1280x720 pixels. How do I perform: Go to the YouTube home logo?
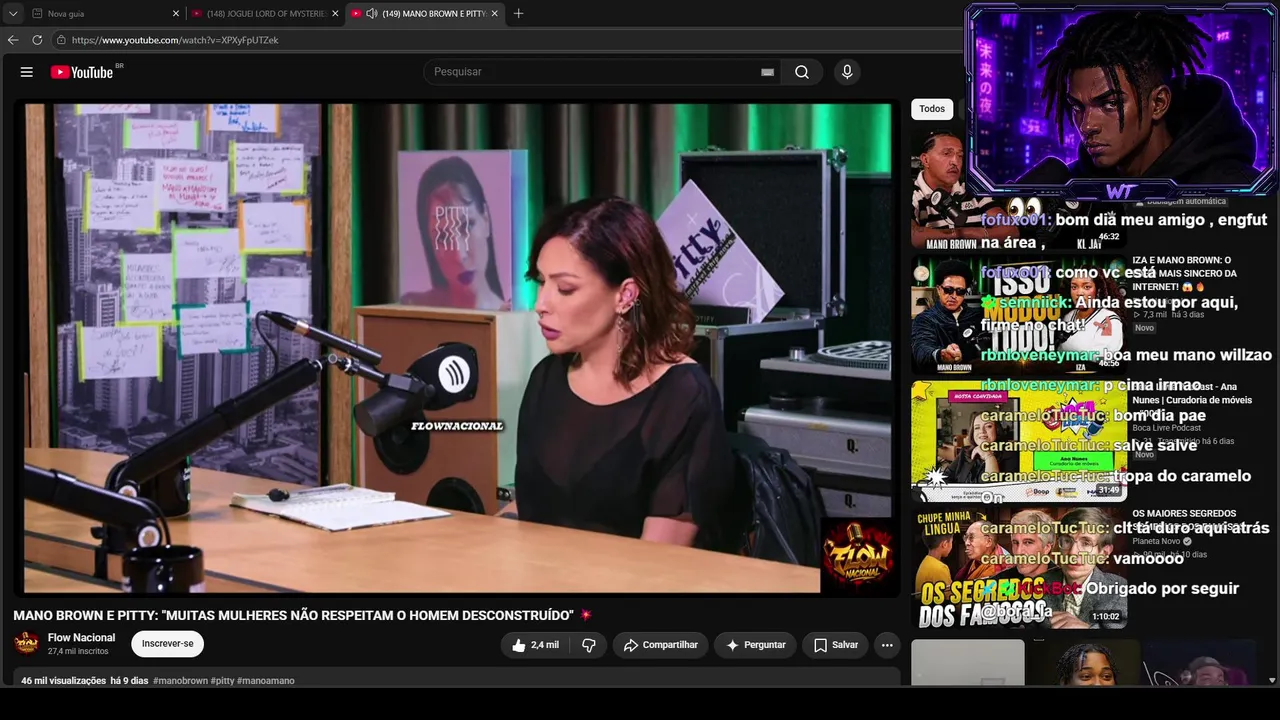(82, 72)
